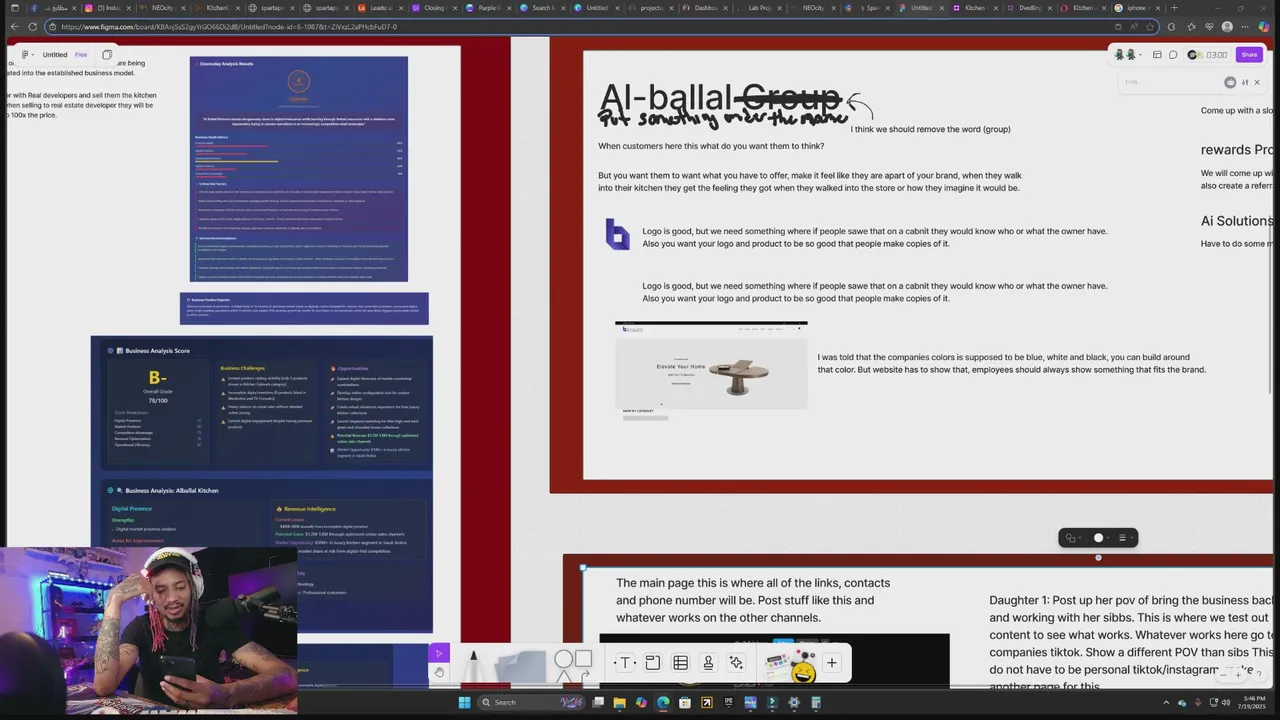Click 'I think we should remove the word (group)'
The height and width of the screenshot is (720, 1280).
tap(931, 129)
